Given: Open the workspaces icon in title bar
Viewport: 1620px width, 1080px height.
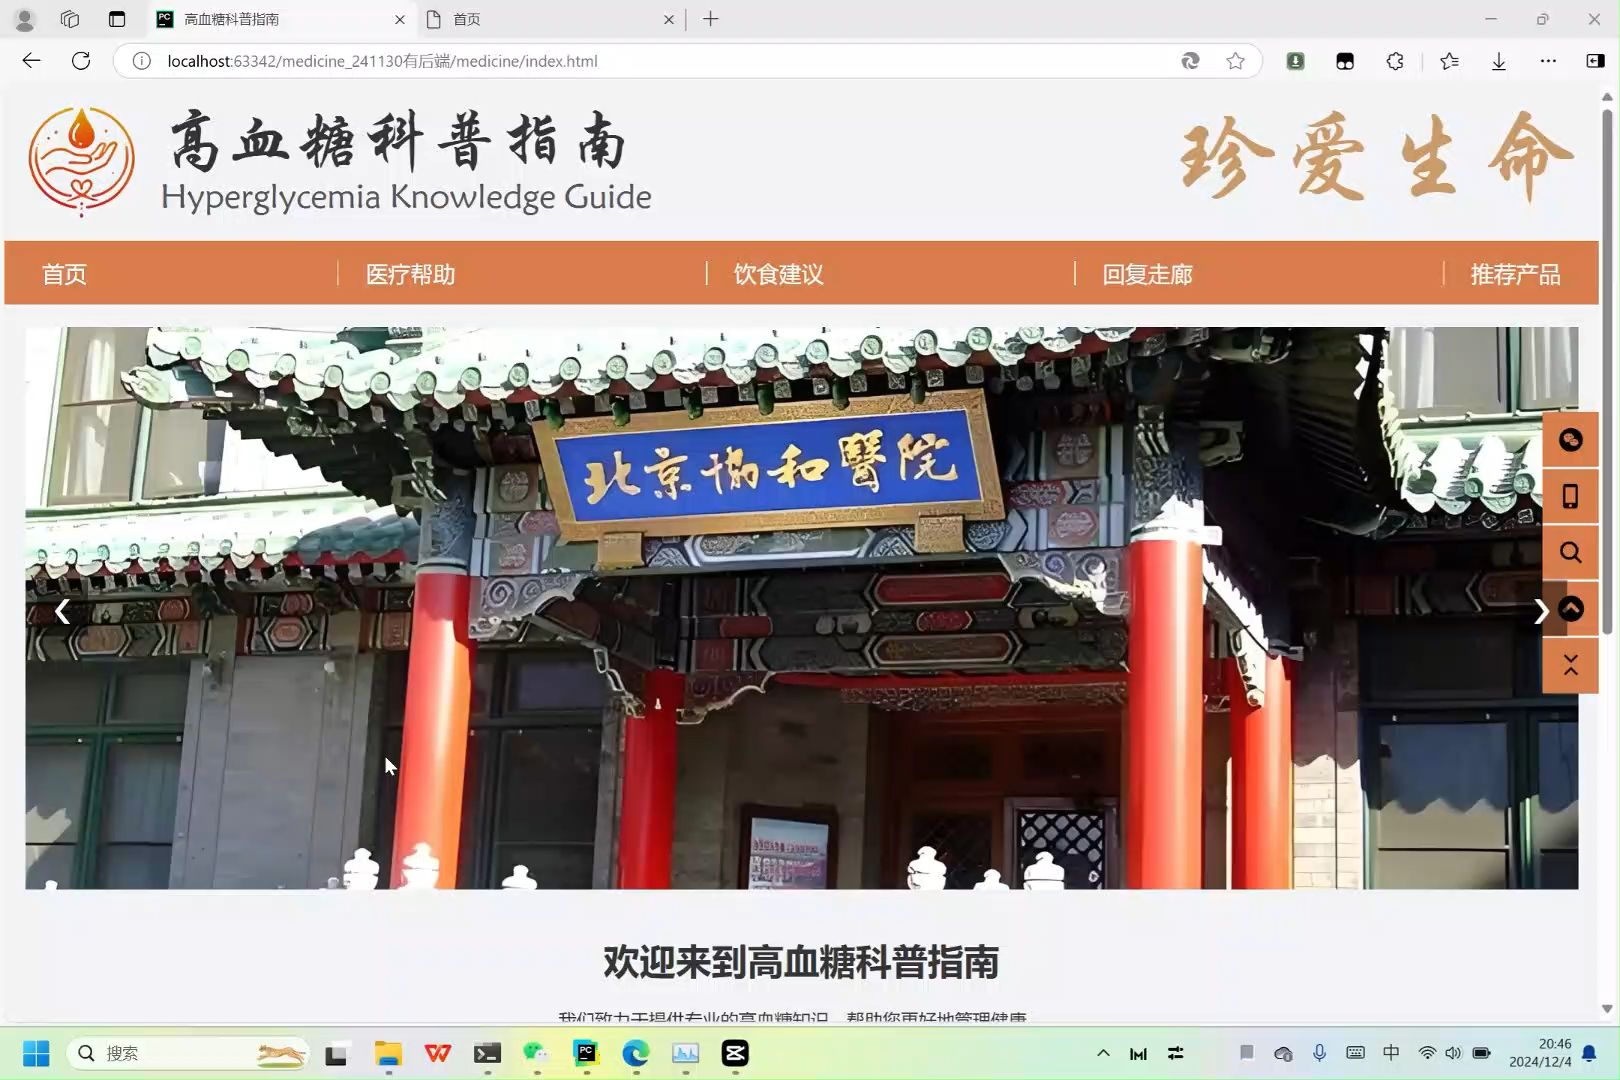Looking at the screenshot, I should coord(69,19).
